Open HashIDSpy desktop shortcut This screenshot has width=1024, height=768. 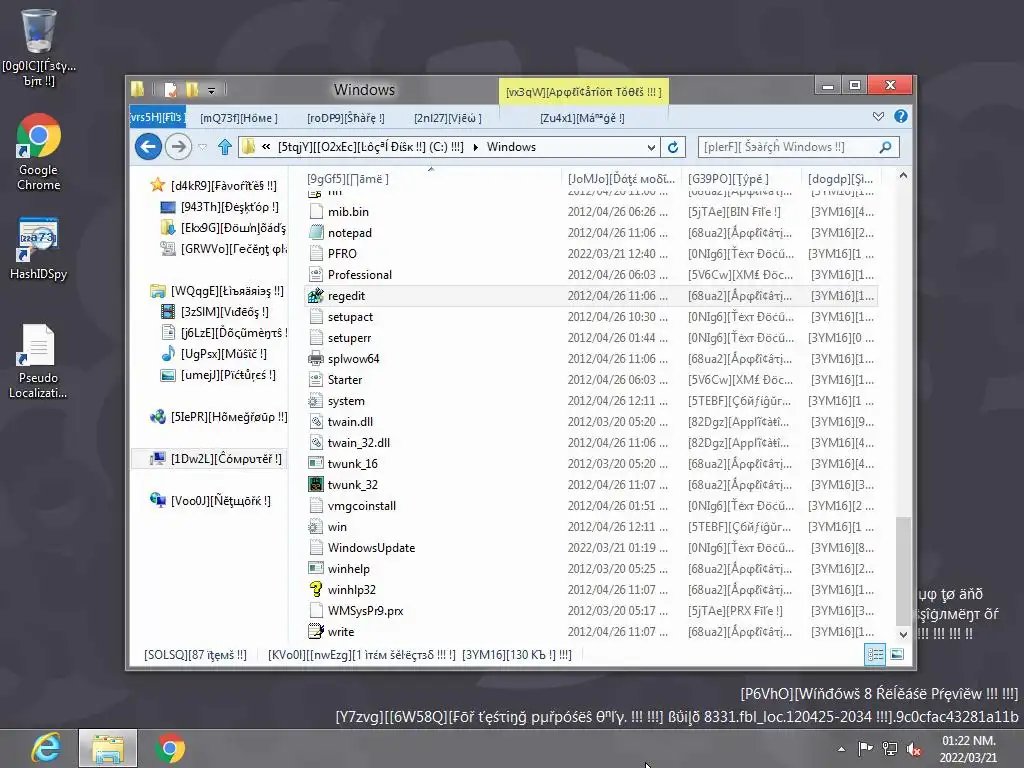39,249
